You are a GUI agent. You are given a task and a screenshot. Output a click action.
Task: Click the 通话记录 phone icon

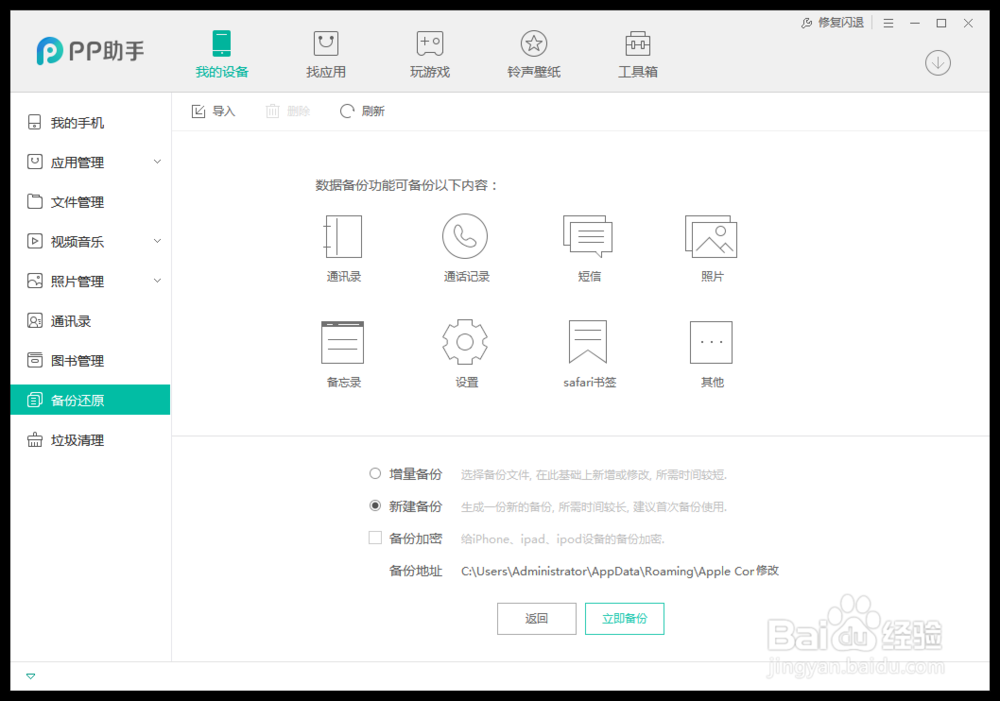tap(466, 236)
